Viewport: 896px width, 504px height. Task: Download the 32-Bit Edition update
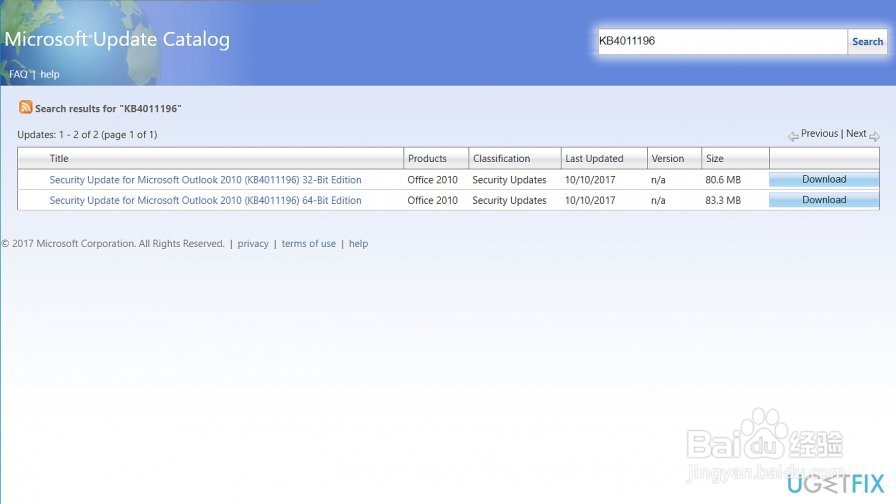click(824, 179)
